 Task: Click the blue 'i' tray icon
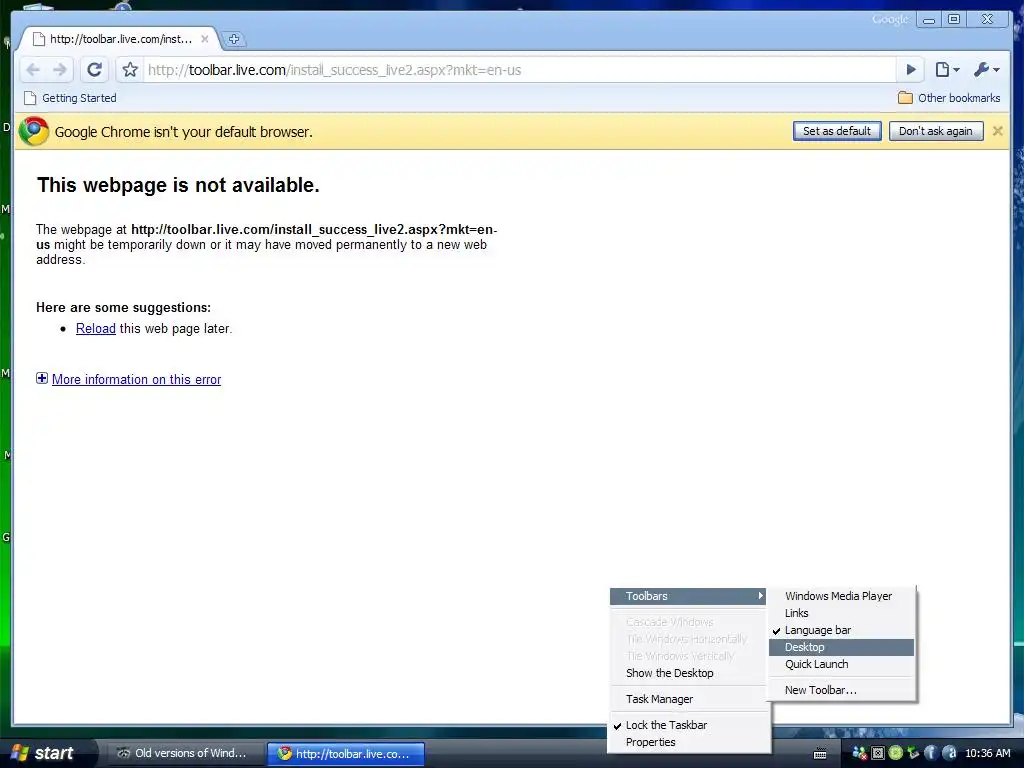(x=931, y=753)
